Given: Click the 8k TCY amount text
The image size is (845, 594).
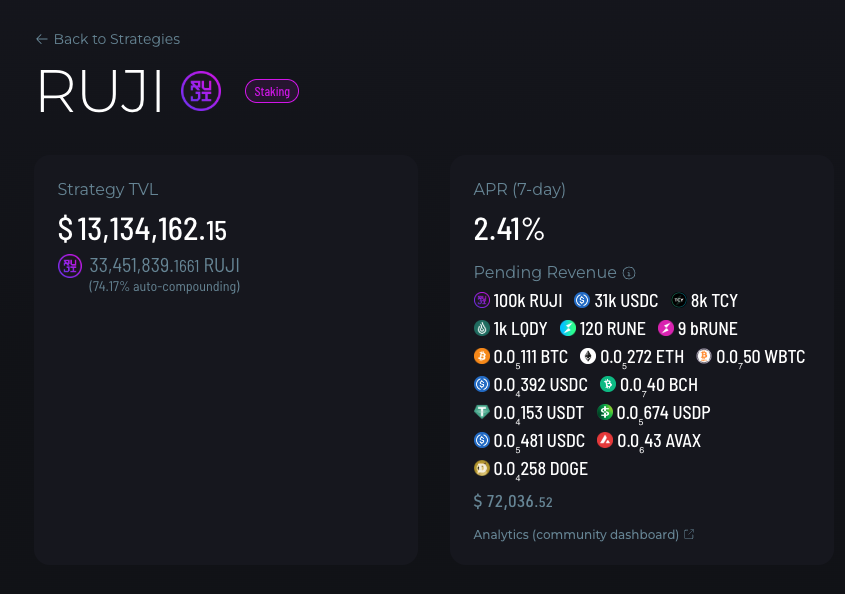Looking at the screenshot, I should point(714,301).
